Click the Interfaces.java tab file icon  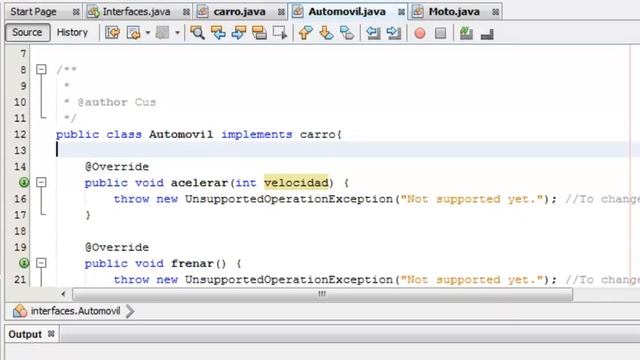click(x=93, y=12)
